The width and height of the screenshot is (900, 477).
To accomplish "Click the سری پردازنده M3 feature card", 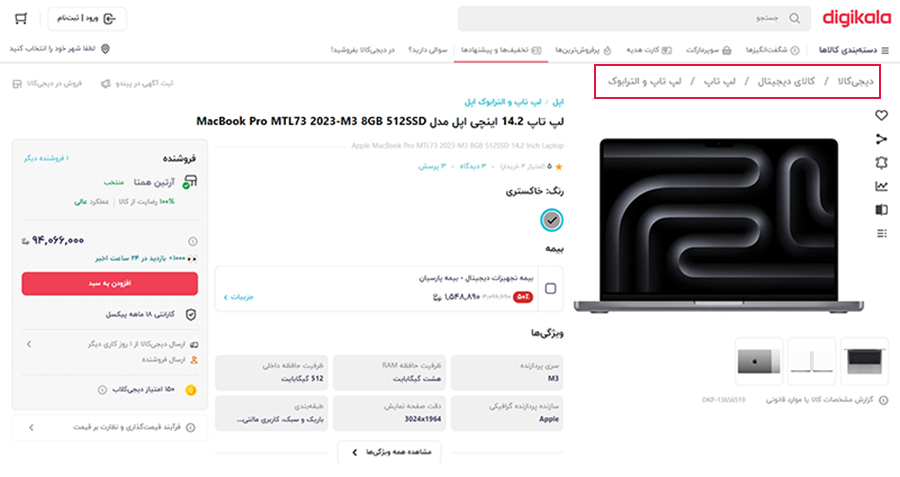I will click(507, 373).
